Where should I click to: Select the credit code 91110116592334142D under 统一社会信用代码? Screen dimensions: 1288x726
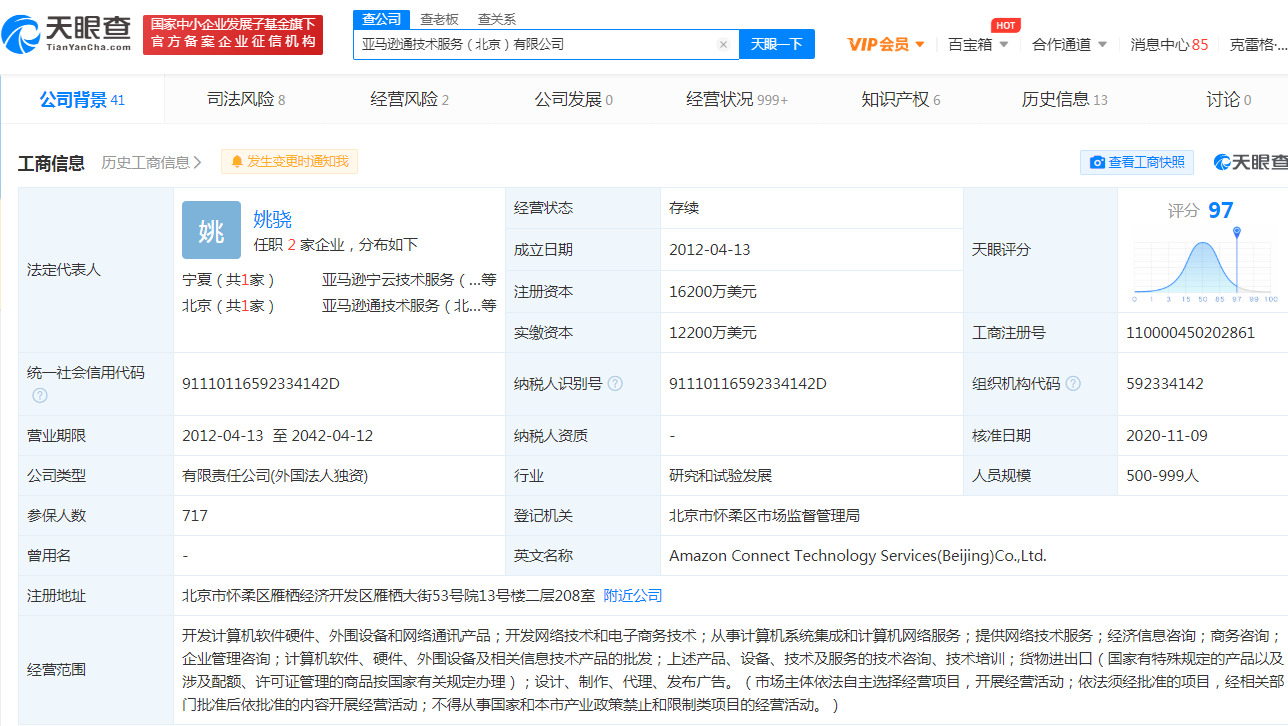(261, 384)
